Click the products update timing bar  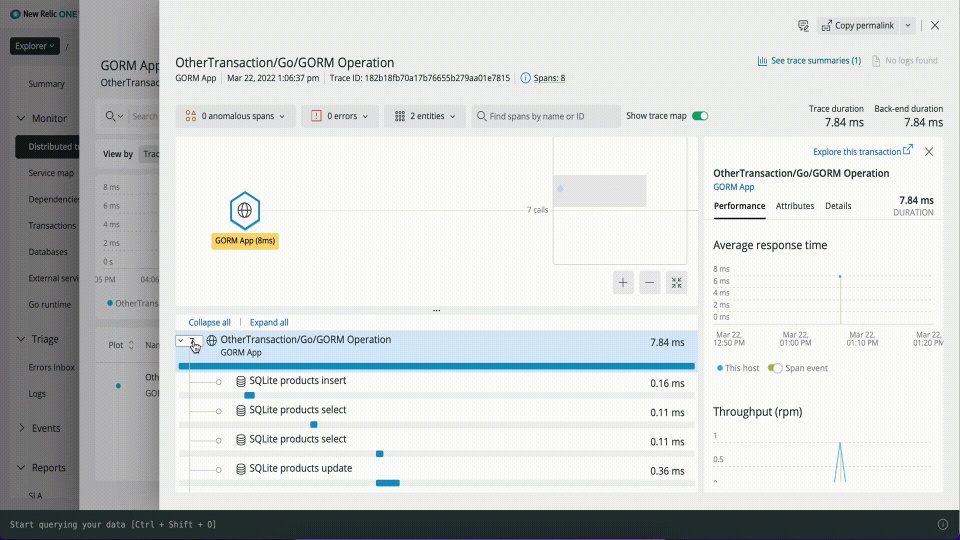(x=388, y=483)
